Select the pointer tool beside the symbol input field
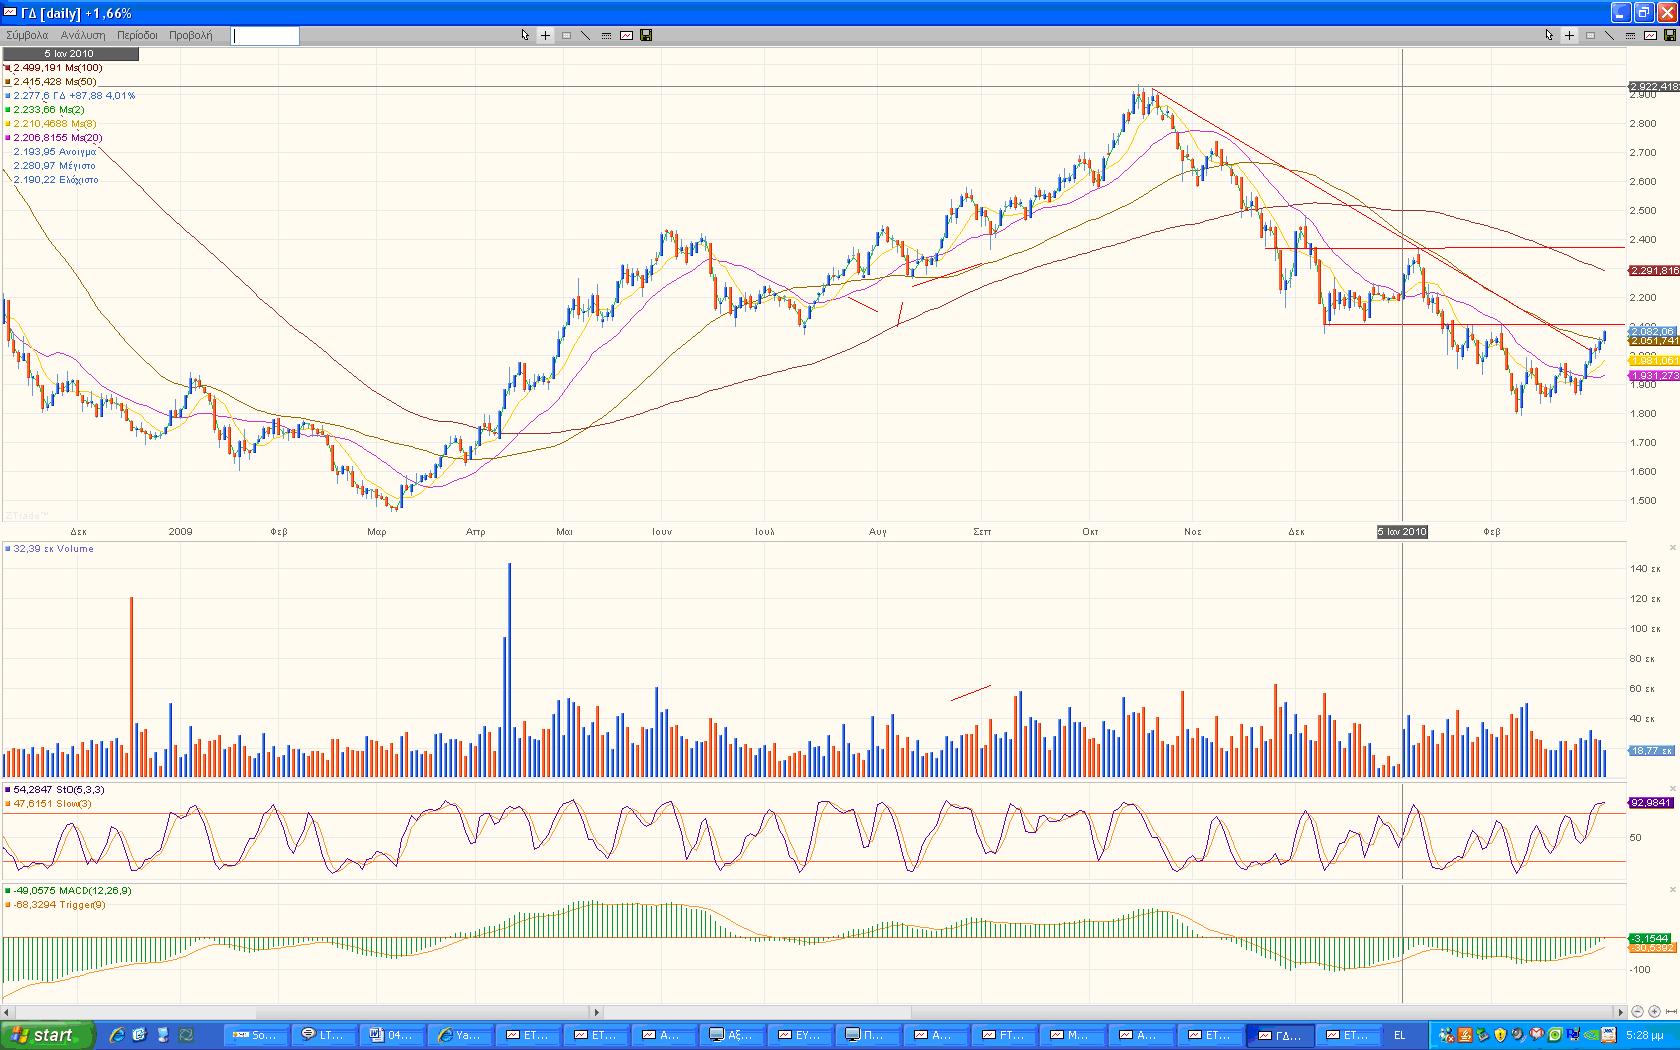Viewport: 1680px width, 1050px height. (x=525, y=35)
